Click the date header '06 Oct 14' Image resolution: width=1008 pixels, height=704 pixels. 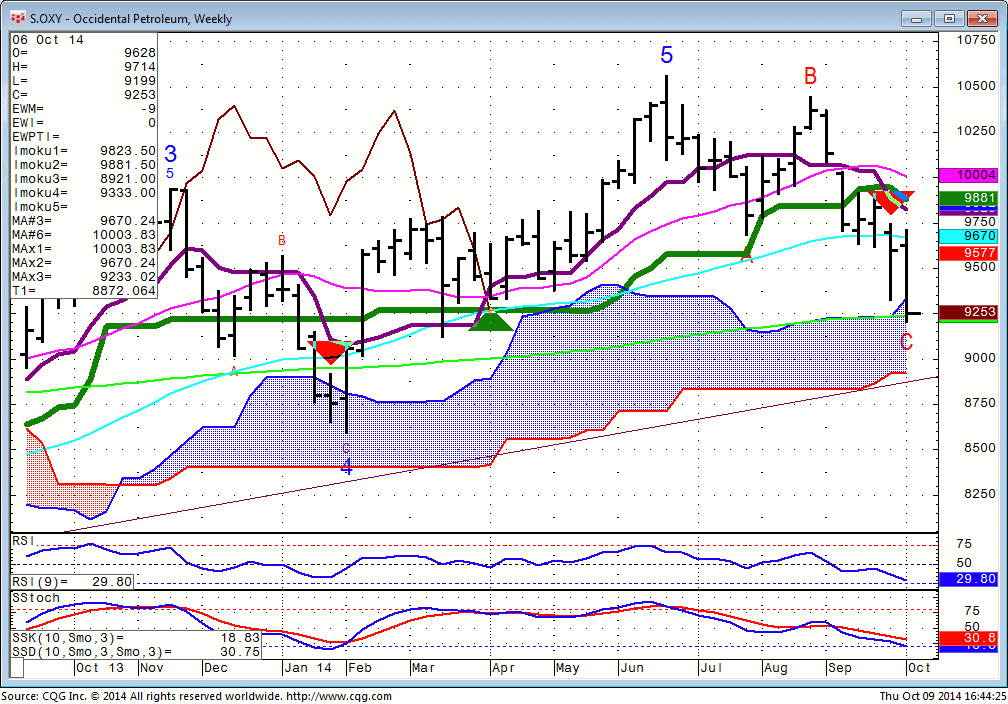[48, 40]
